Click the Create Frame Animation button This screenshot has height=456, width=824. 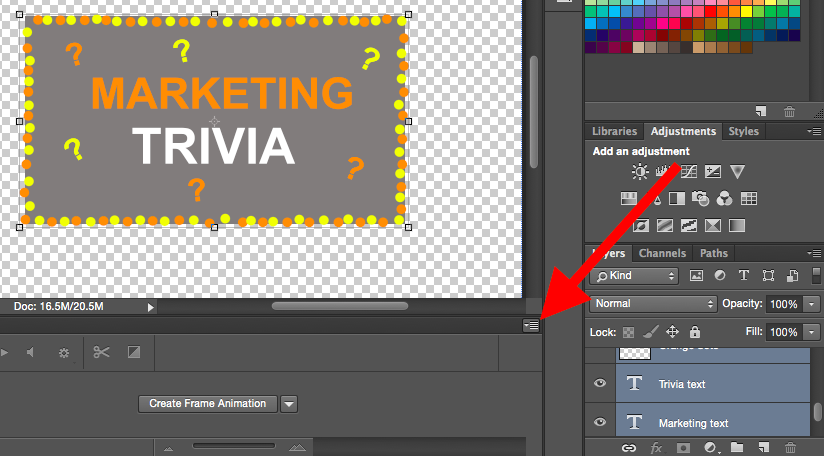tap(208, 403)
